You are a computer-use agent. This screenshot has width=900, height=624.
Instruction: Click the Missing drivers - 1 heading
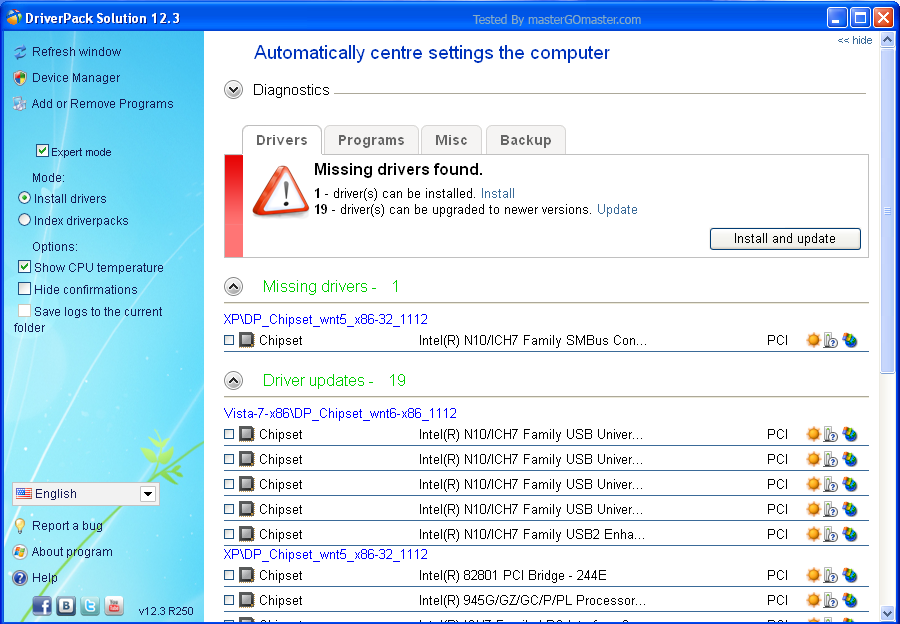tap(331, 286)
